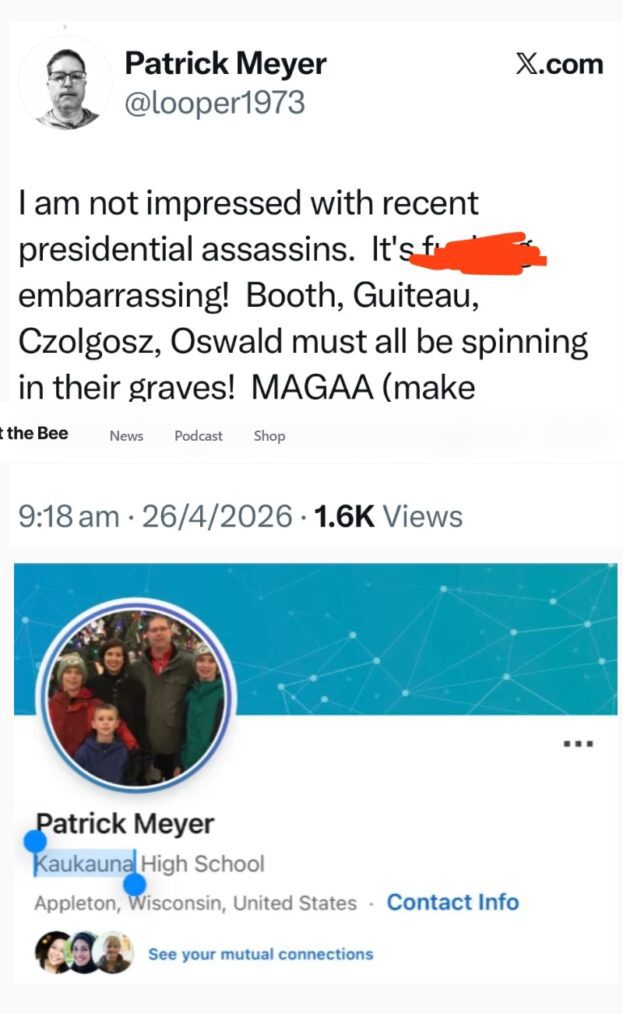Click See your mutual connections
This screenshot has width=623, height=1024.
pyautogui.click(x=260, y=954)
